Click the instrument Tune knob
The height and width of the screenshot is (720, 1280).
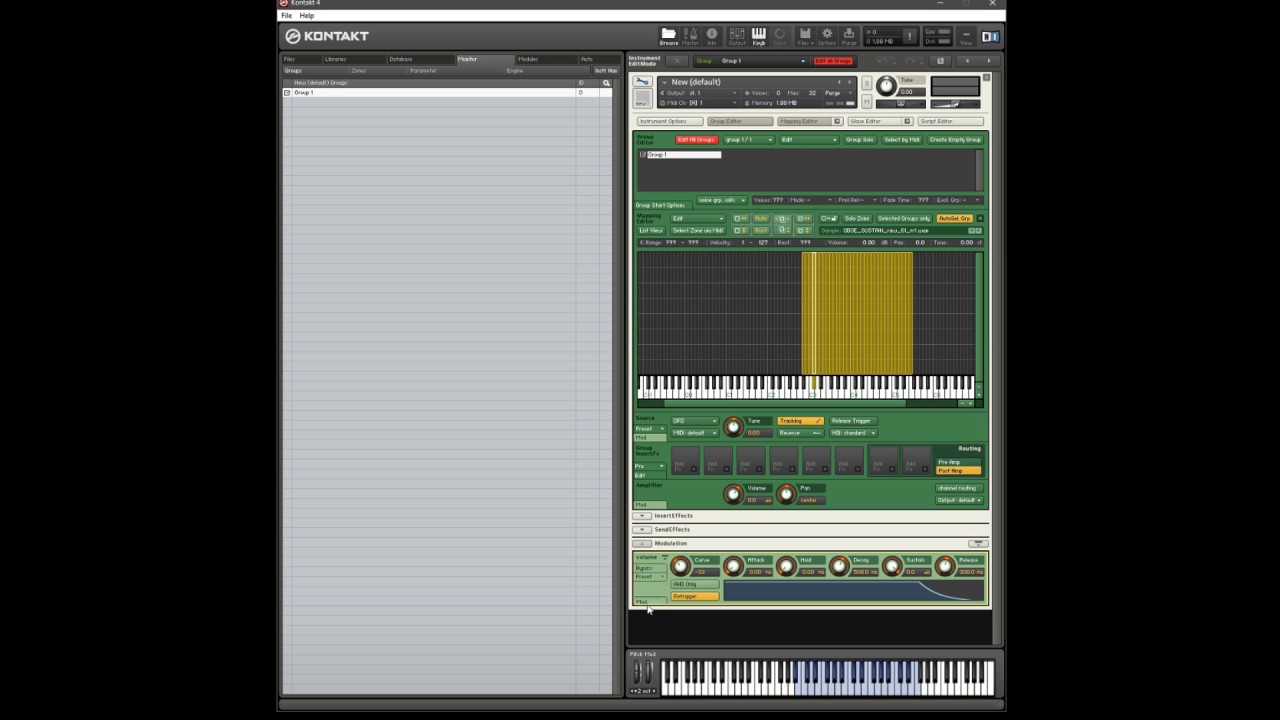click(886, 86)
